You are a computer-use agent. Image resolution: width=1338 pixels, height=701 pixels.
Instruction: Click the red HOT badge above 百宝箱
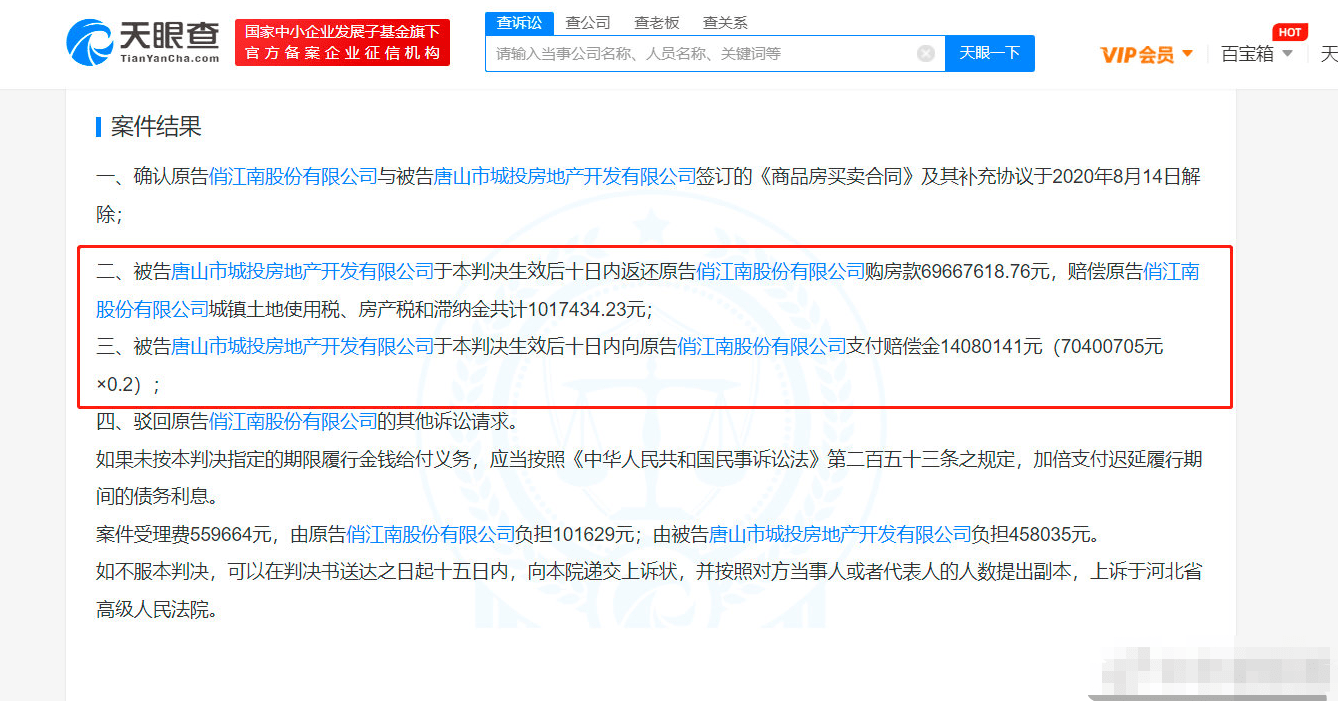coord(1290,31)
